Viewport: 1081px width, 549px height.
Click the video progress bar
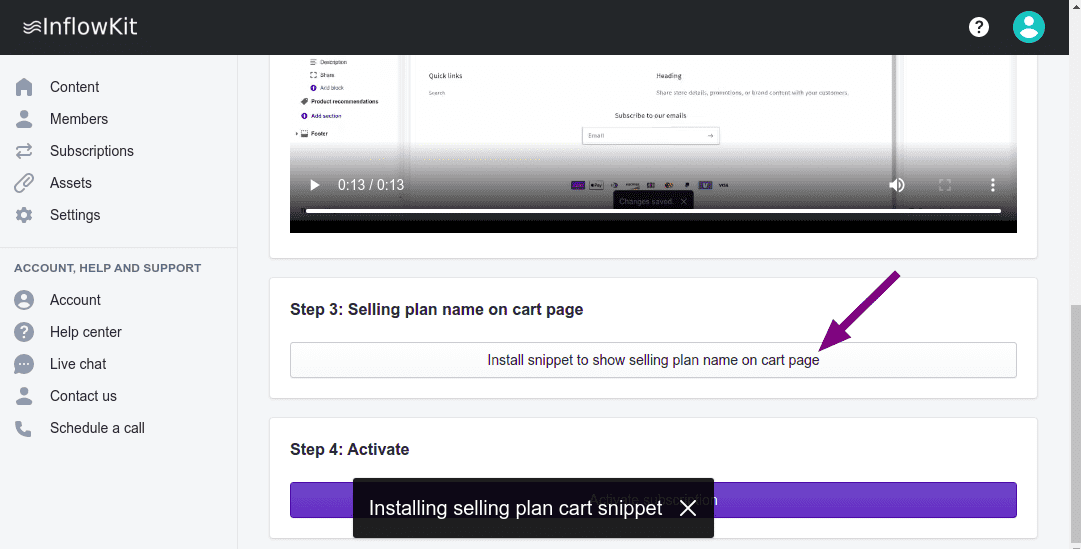653,211
